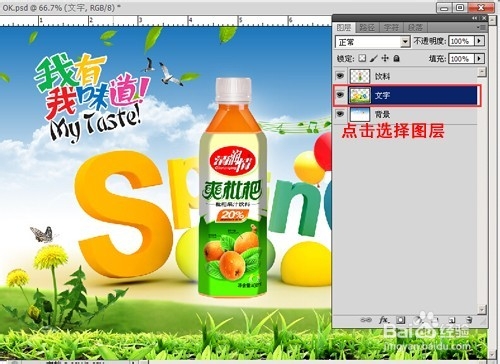The image size is (500, 364).
Task: Click the 文字 layer name
Action: (382, 95)
